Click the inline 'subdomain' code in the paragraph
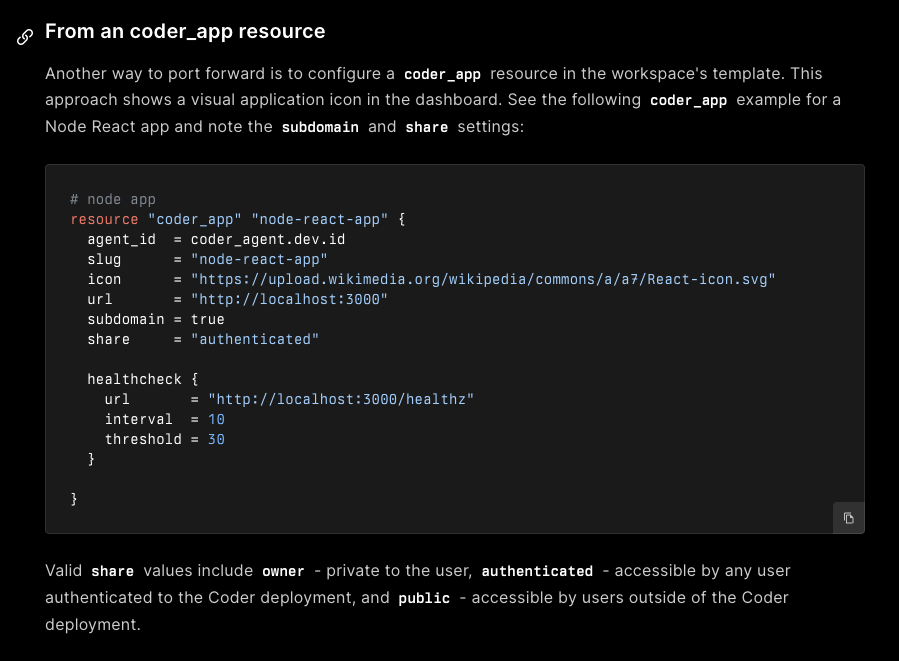The height and width of the screenshot is (661, 899). (x=319, y=128)
